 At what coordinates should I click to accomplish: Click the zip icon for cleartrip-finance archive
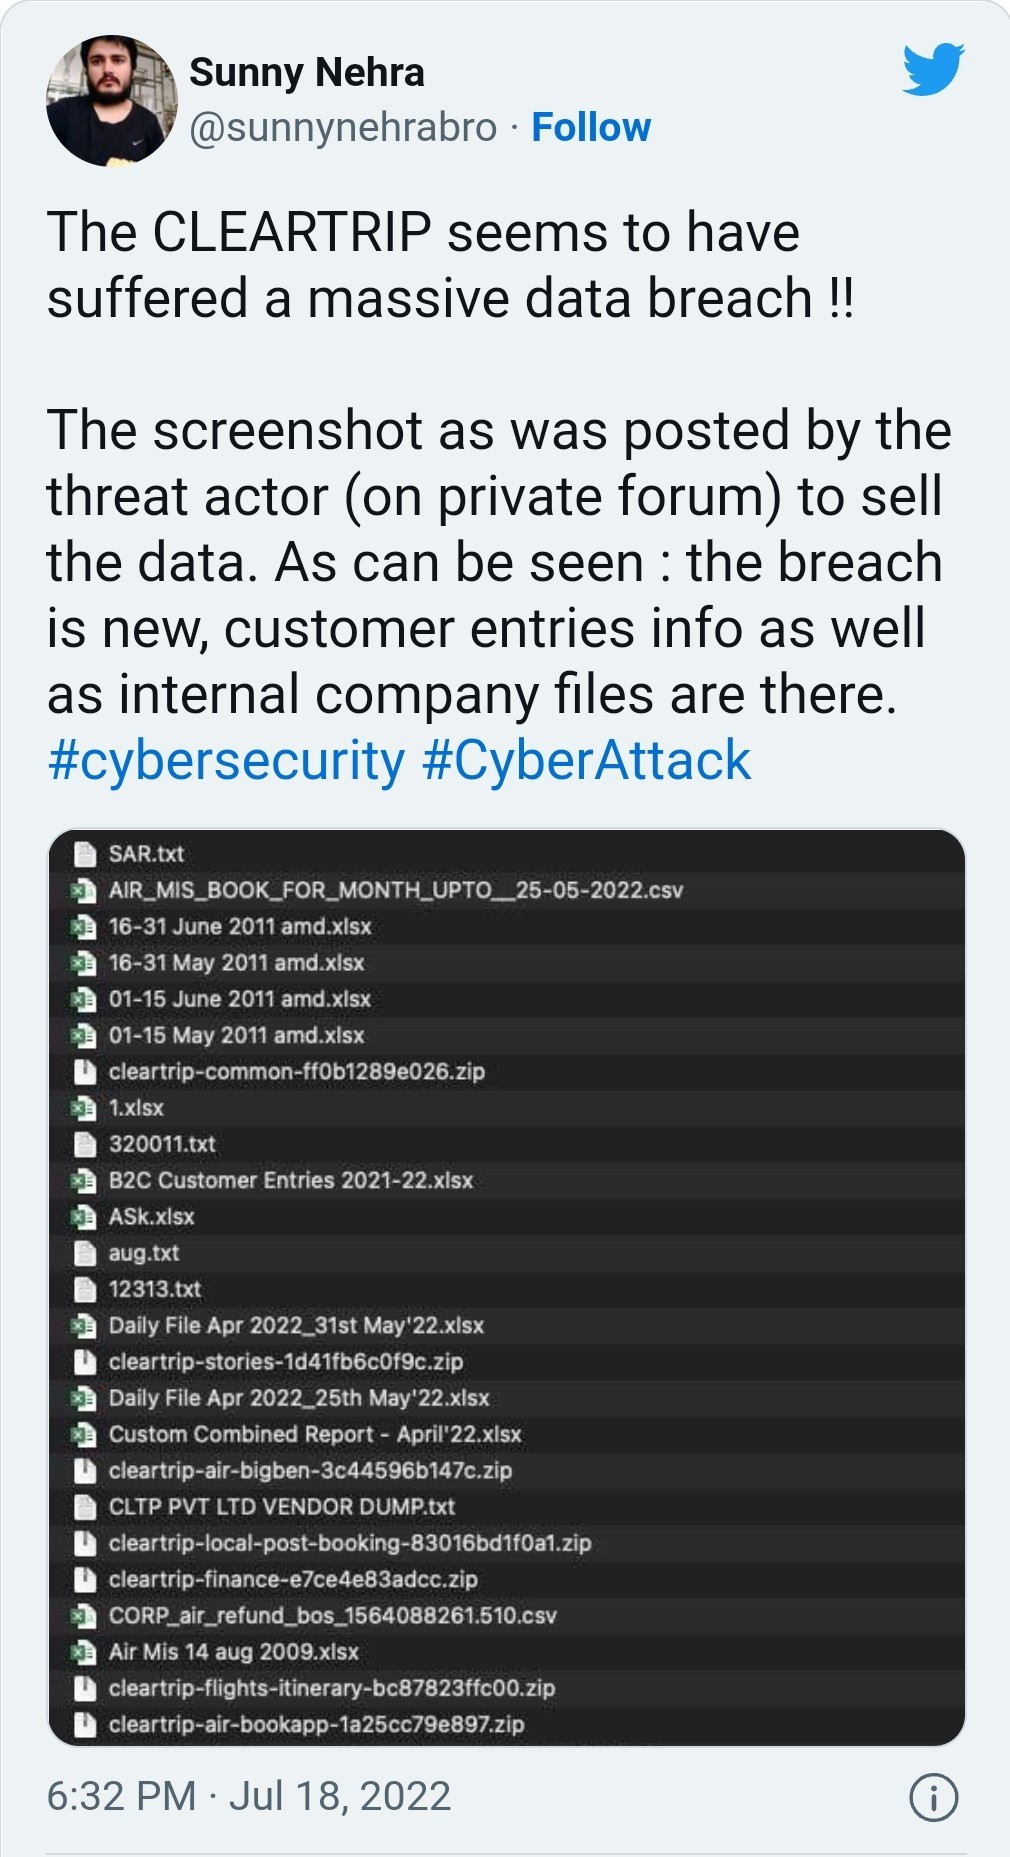pyautogui.click(x=85, y=1579)
